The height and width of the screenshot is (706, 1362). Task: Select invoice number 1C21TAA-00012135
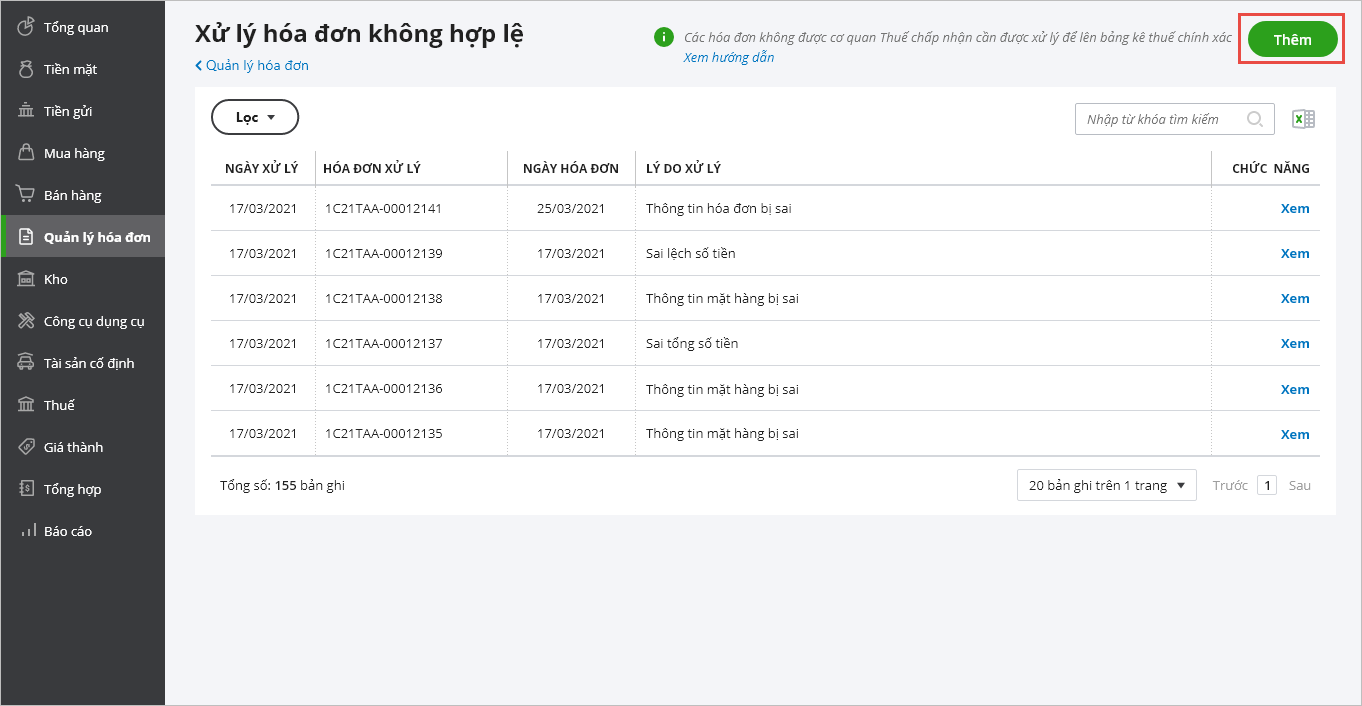(383, 434)
